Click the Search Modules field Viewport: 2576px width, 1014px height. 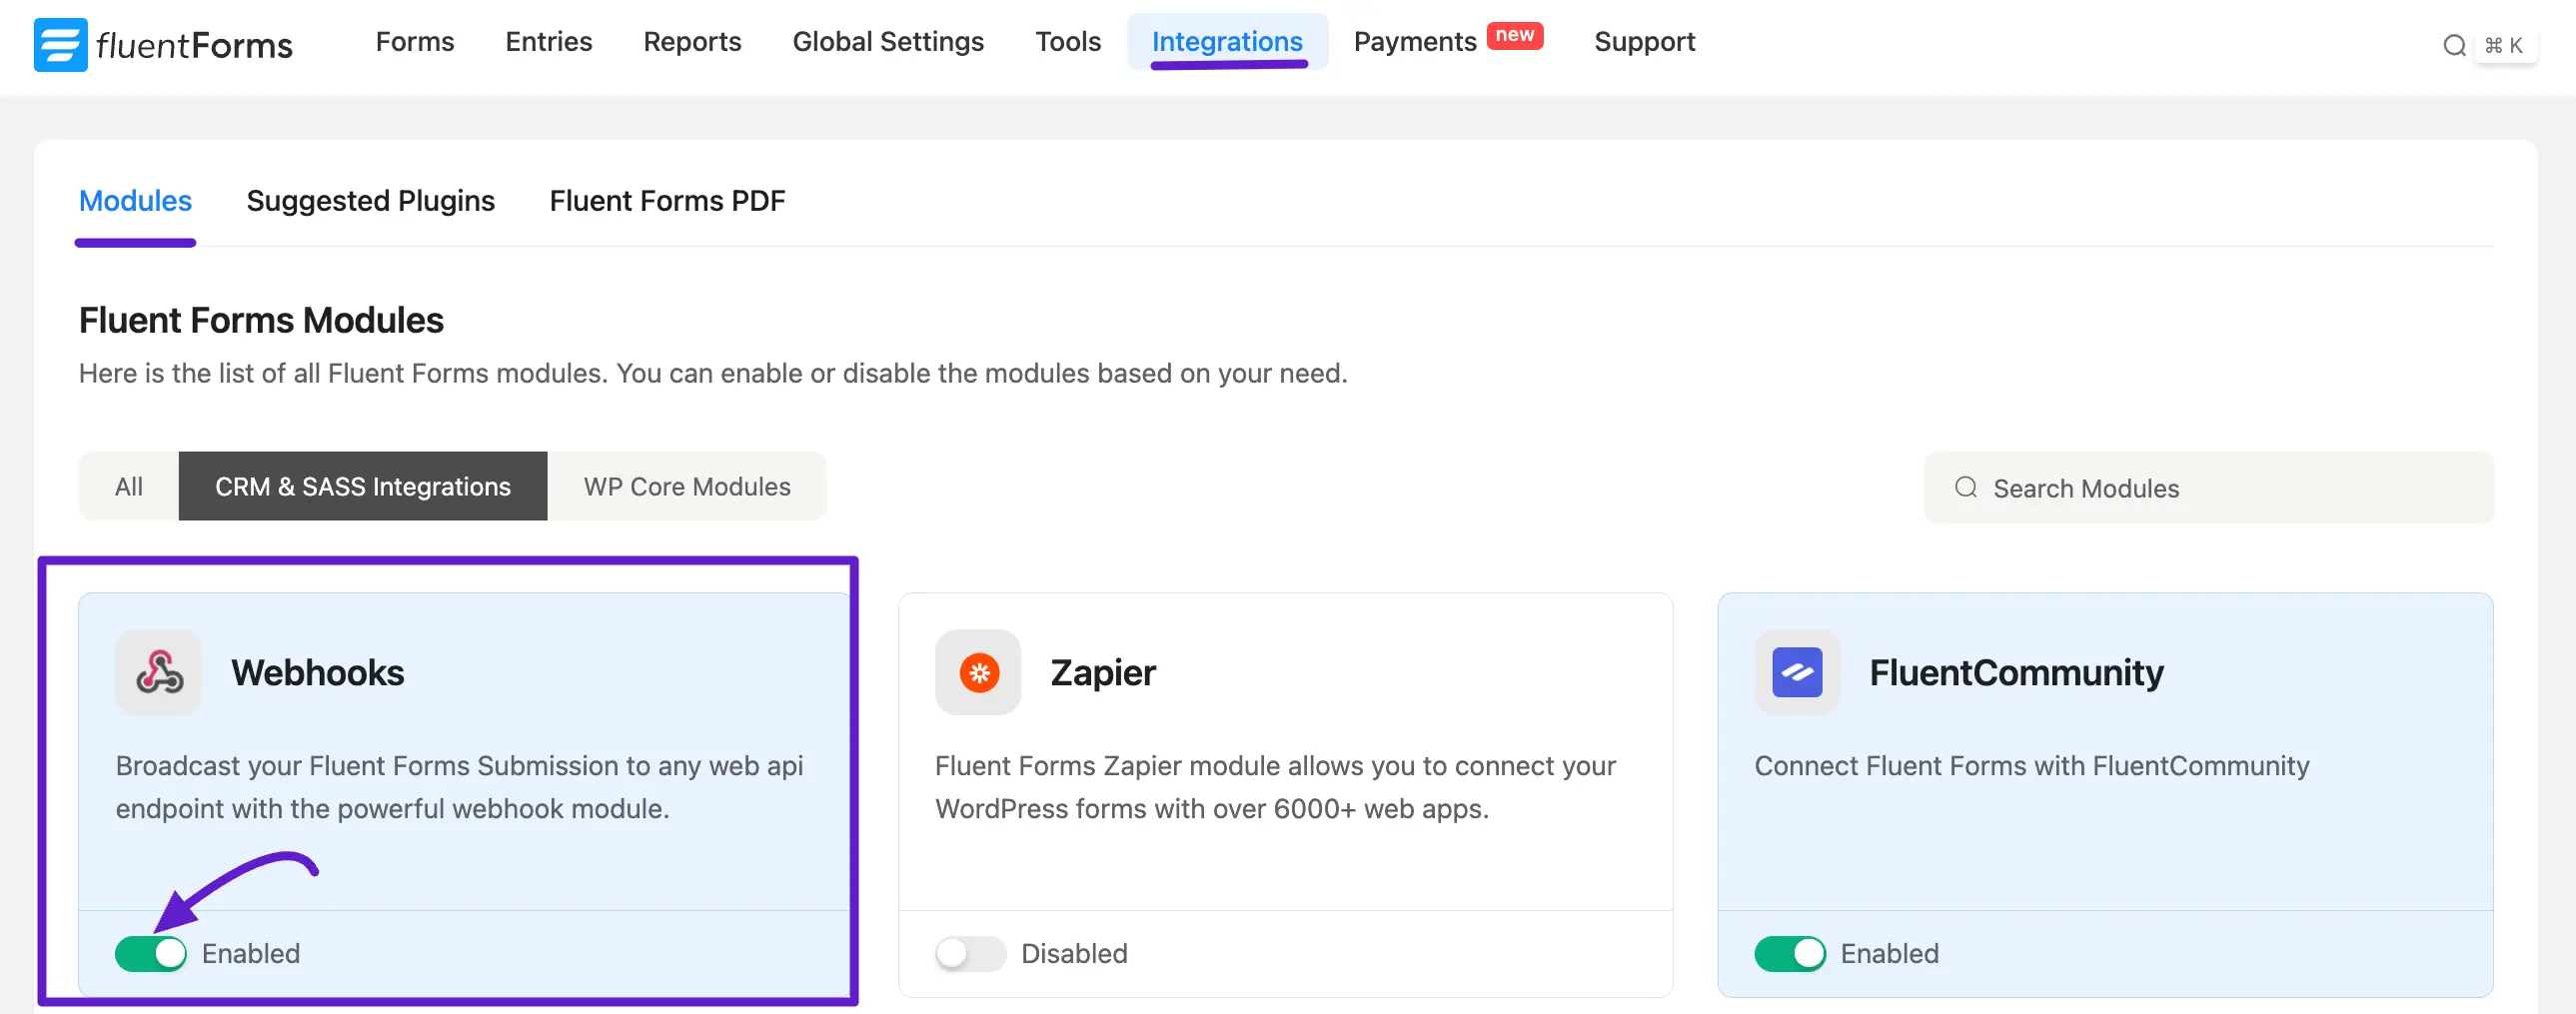2208,487
